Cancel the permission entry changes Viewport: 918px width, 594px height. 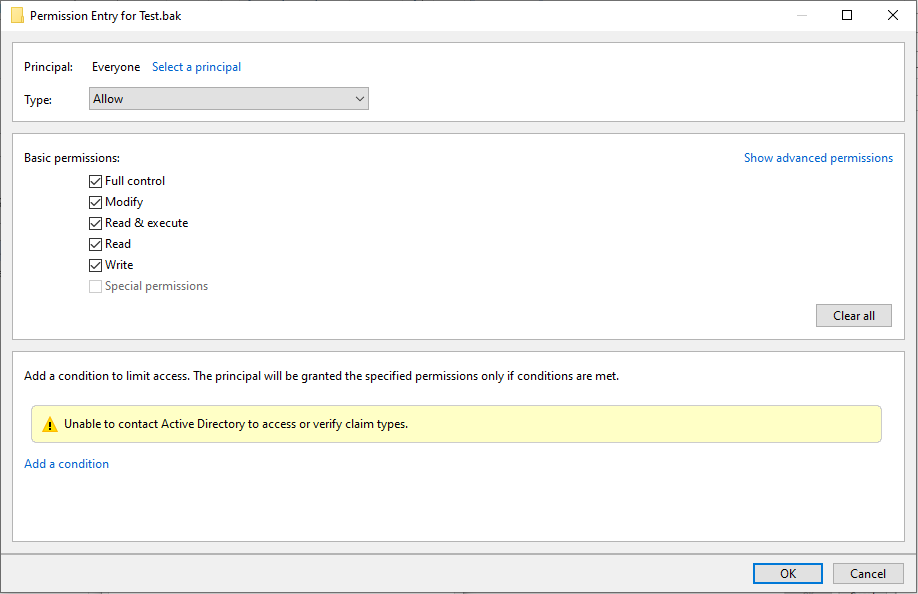pyautogui.click(x=868, y=573)
